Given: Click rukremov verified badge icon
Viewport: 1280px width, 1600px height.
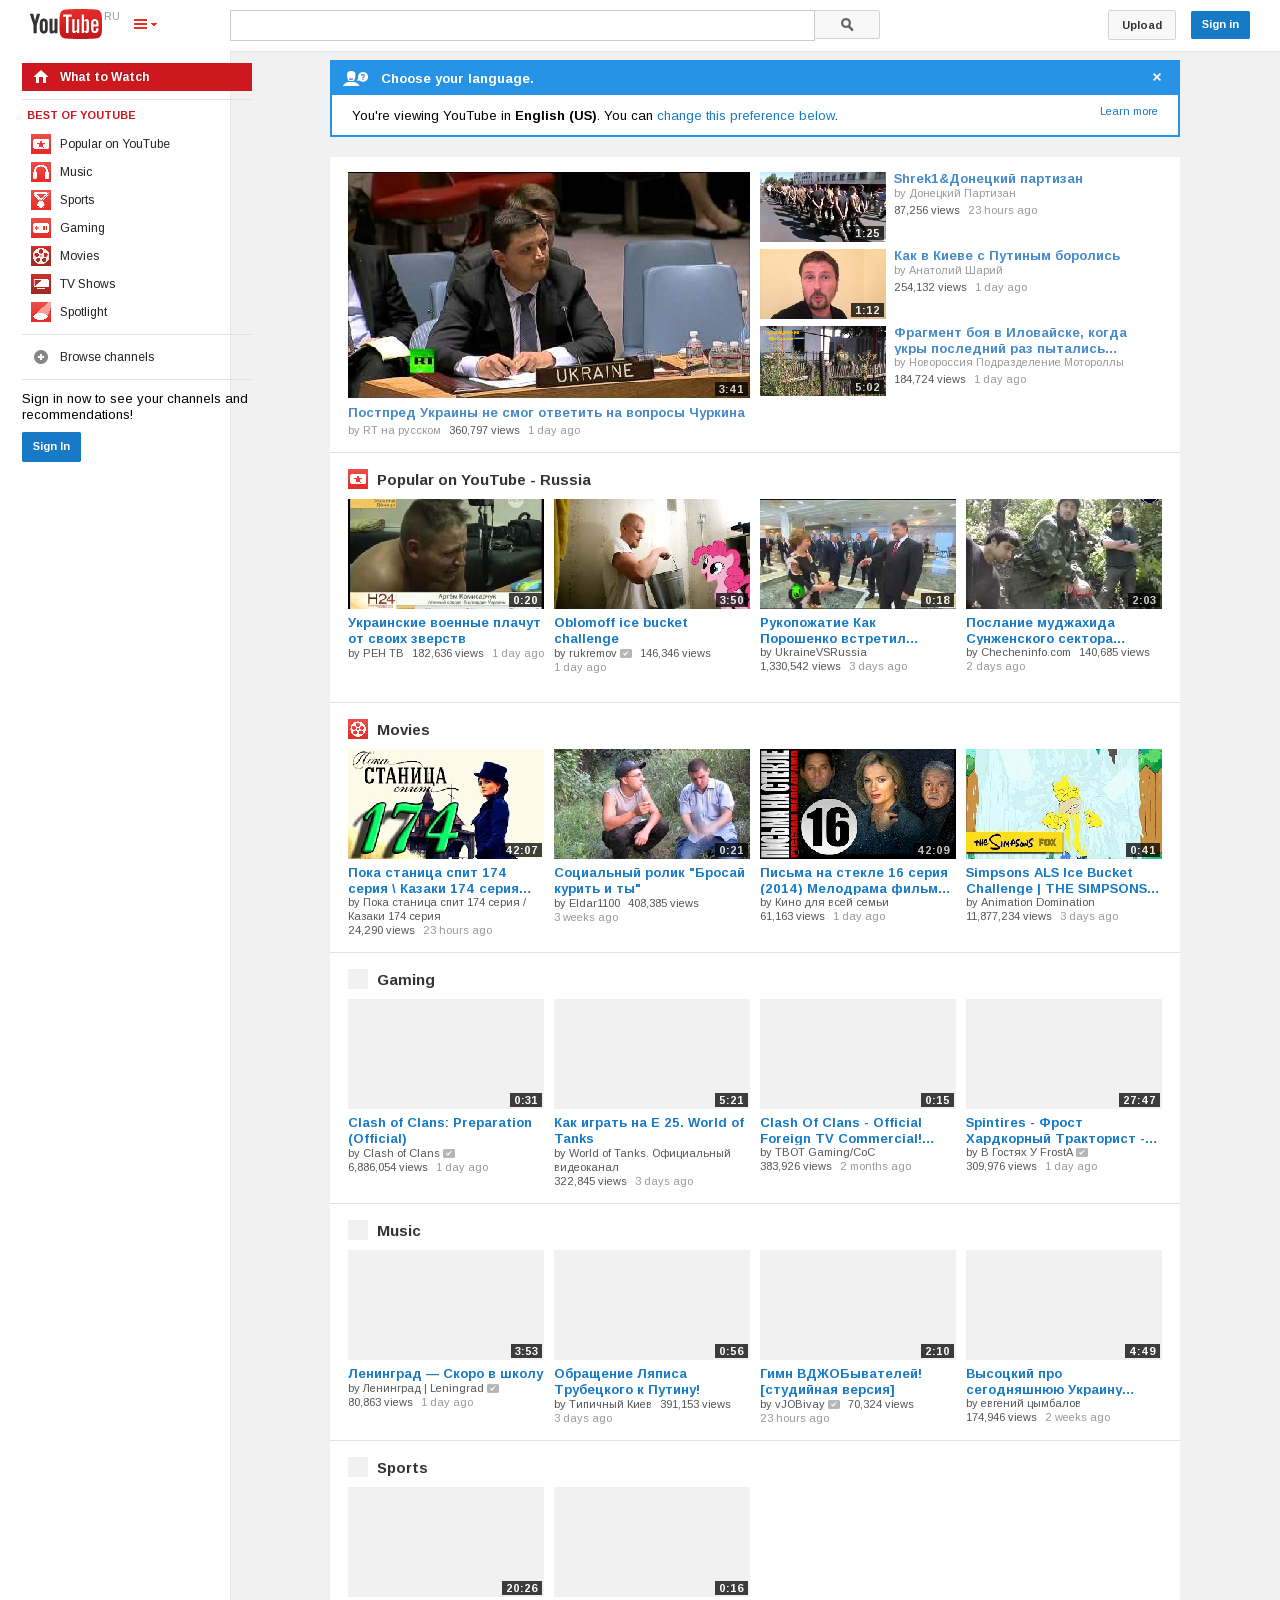Looking at the screenshot, I should [626, 654].
